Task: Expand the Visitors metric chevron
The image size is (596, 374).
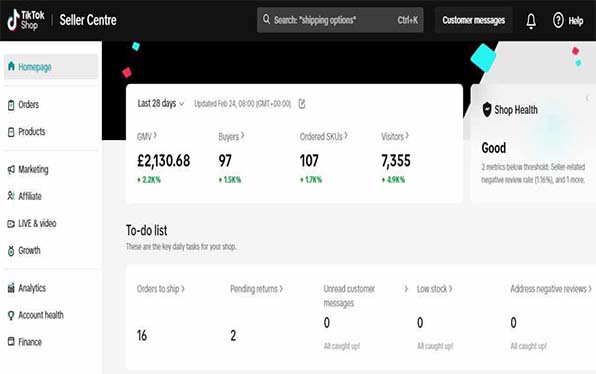Action: tap(407, 135)
